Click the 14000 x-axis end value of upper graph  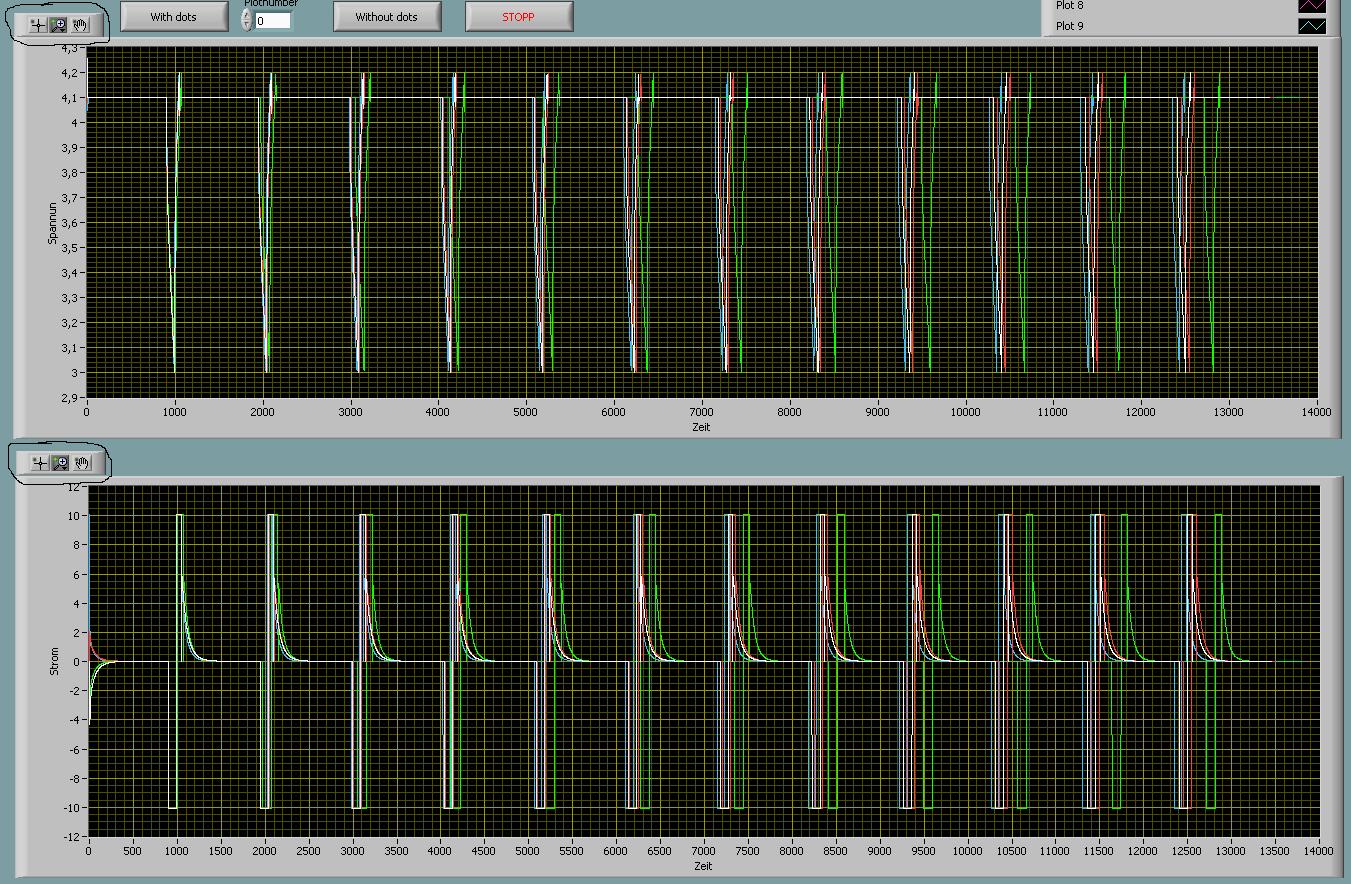click(1316, 412)
